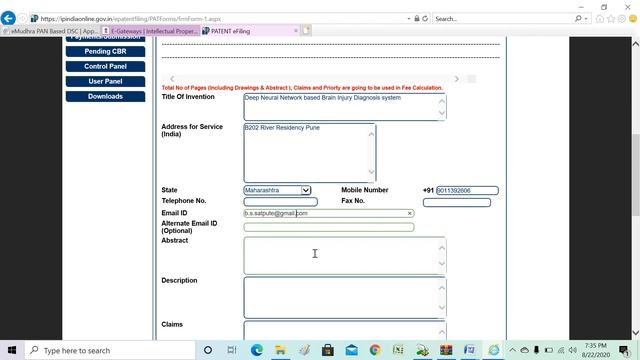Click the left arrow of the horizontal scroller

pyautogui.click(x=172, y=79)
